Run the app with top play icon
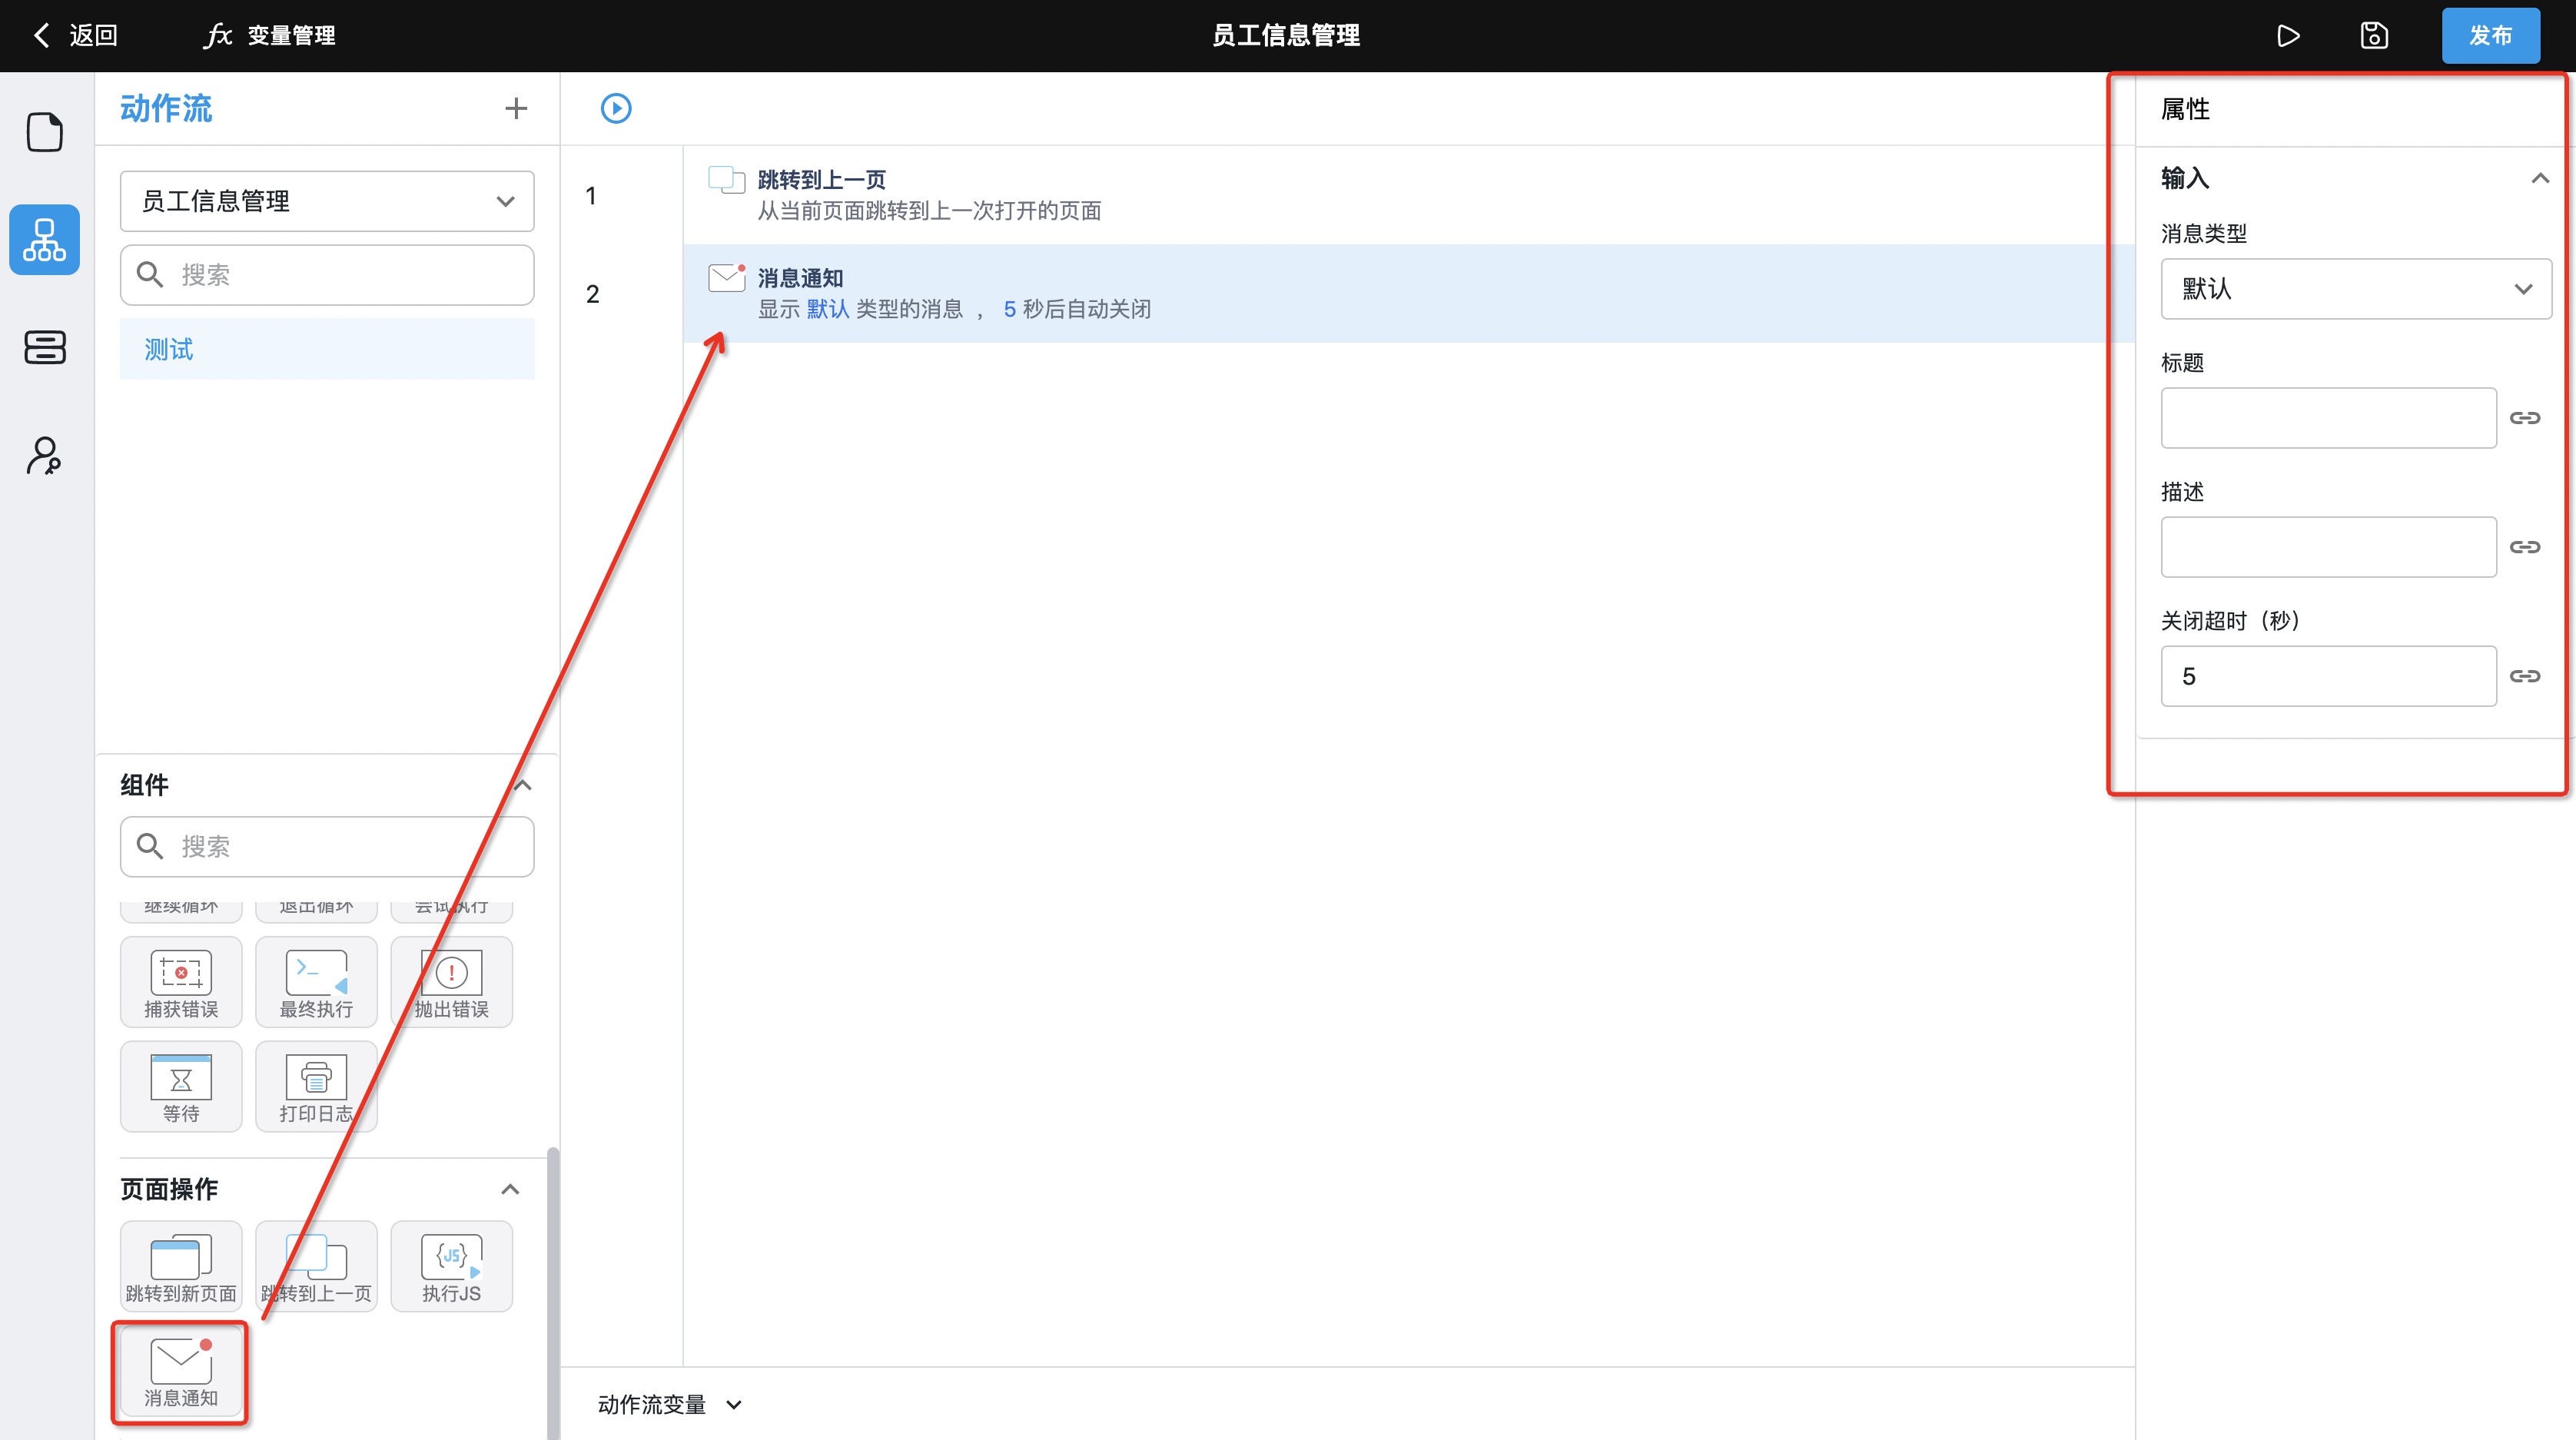Screen dimensions: 2576x1440 point(2288,36)
